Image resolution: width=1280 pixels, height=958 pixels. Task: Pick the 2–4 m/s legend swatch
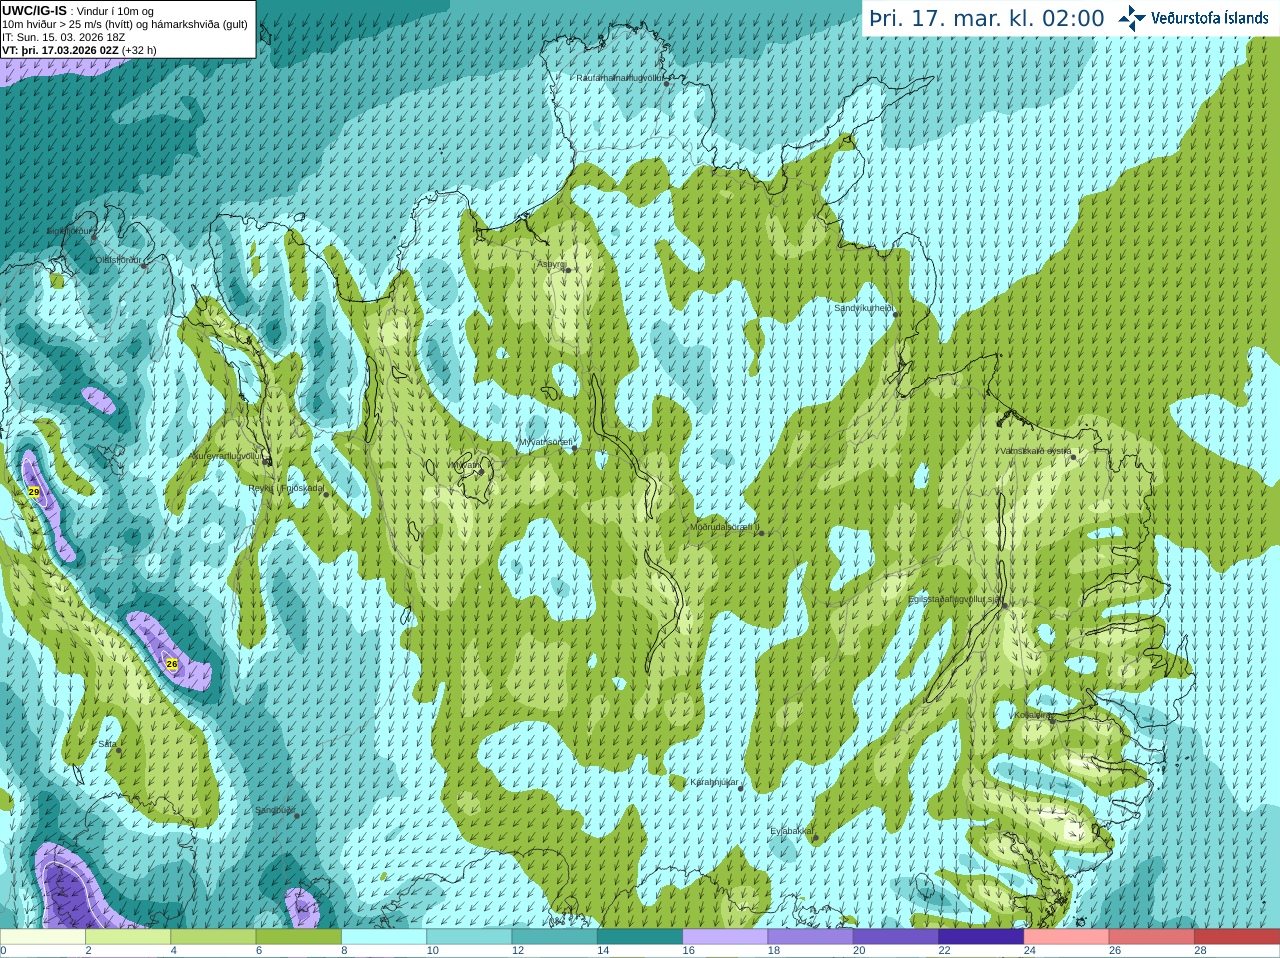pyautogui.click(x=128, y=937)
